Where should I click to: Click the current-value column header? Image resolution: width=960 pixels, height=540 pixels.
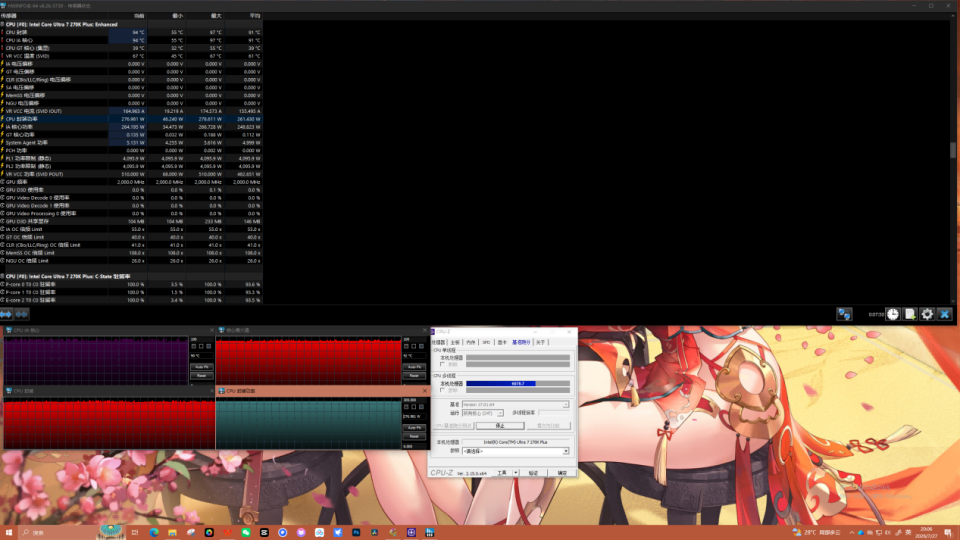point(128,16)
